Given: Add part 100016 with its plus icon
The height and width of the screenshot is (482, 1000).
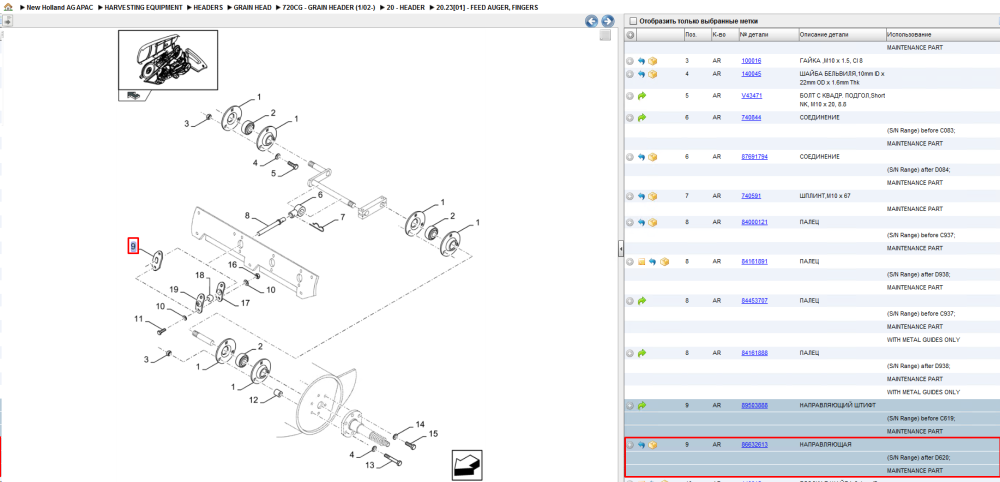Looking at the screenshot, I should pyautogui.click(x=630, y=61).
